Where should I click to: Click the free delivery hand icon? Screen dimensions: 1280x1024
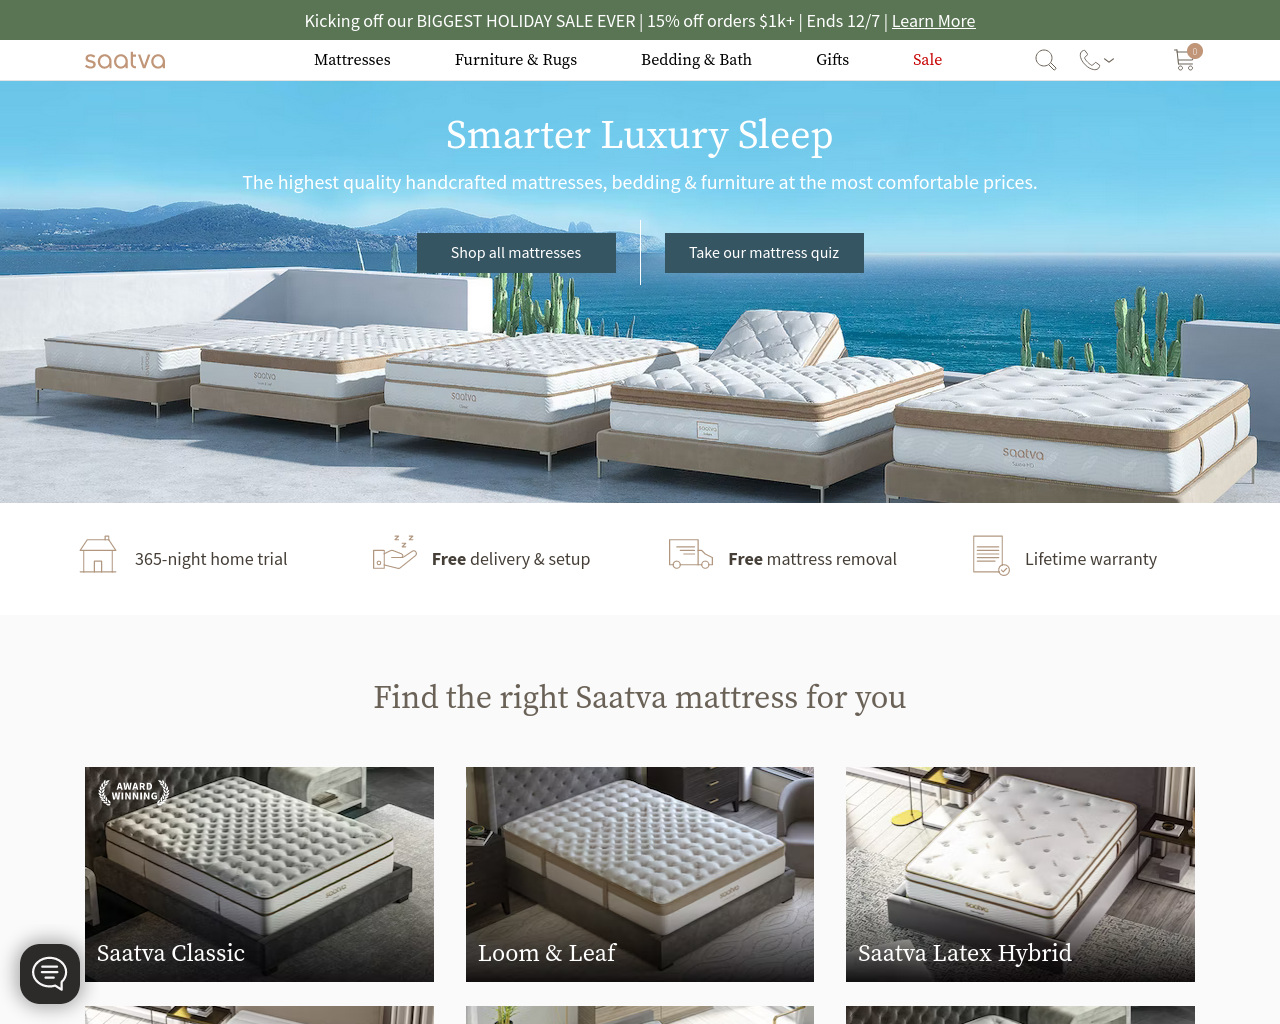pos(394,552)
